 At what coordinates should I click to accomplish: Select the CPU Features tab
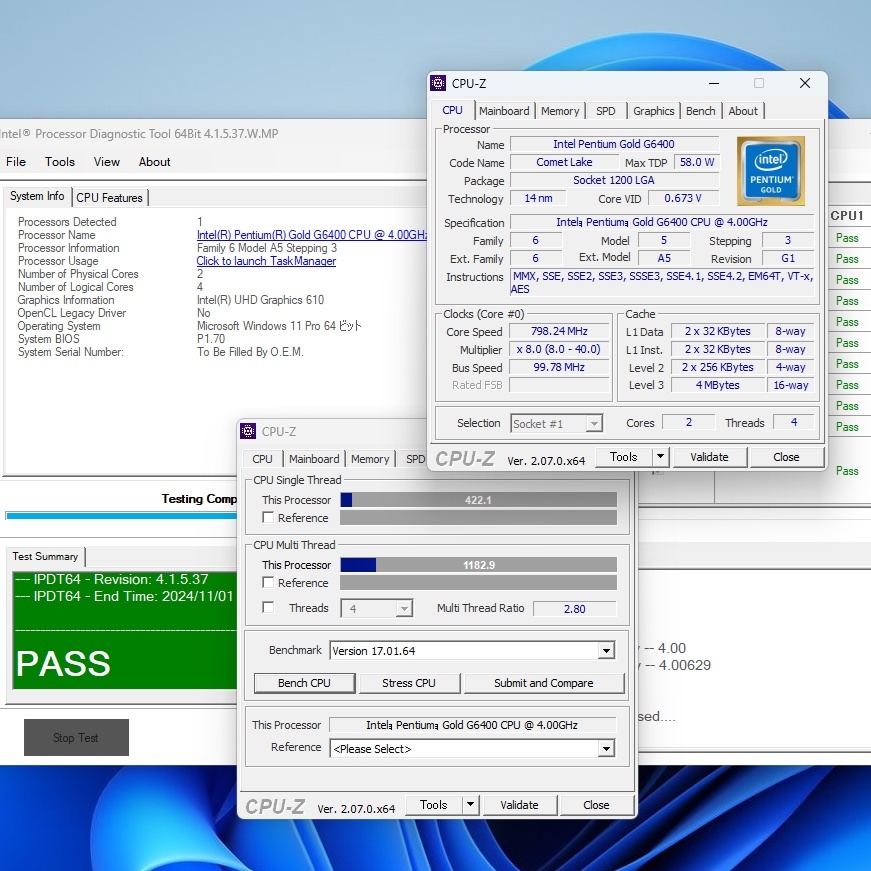pyautogui.click(x=110, y=198)
